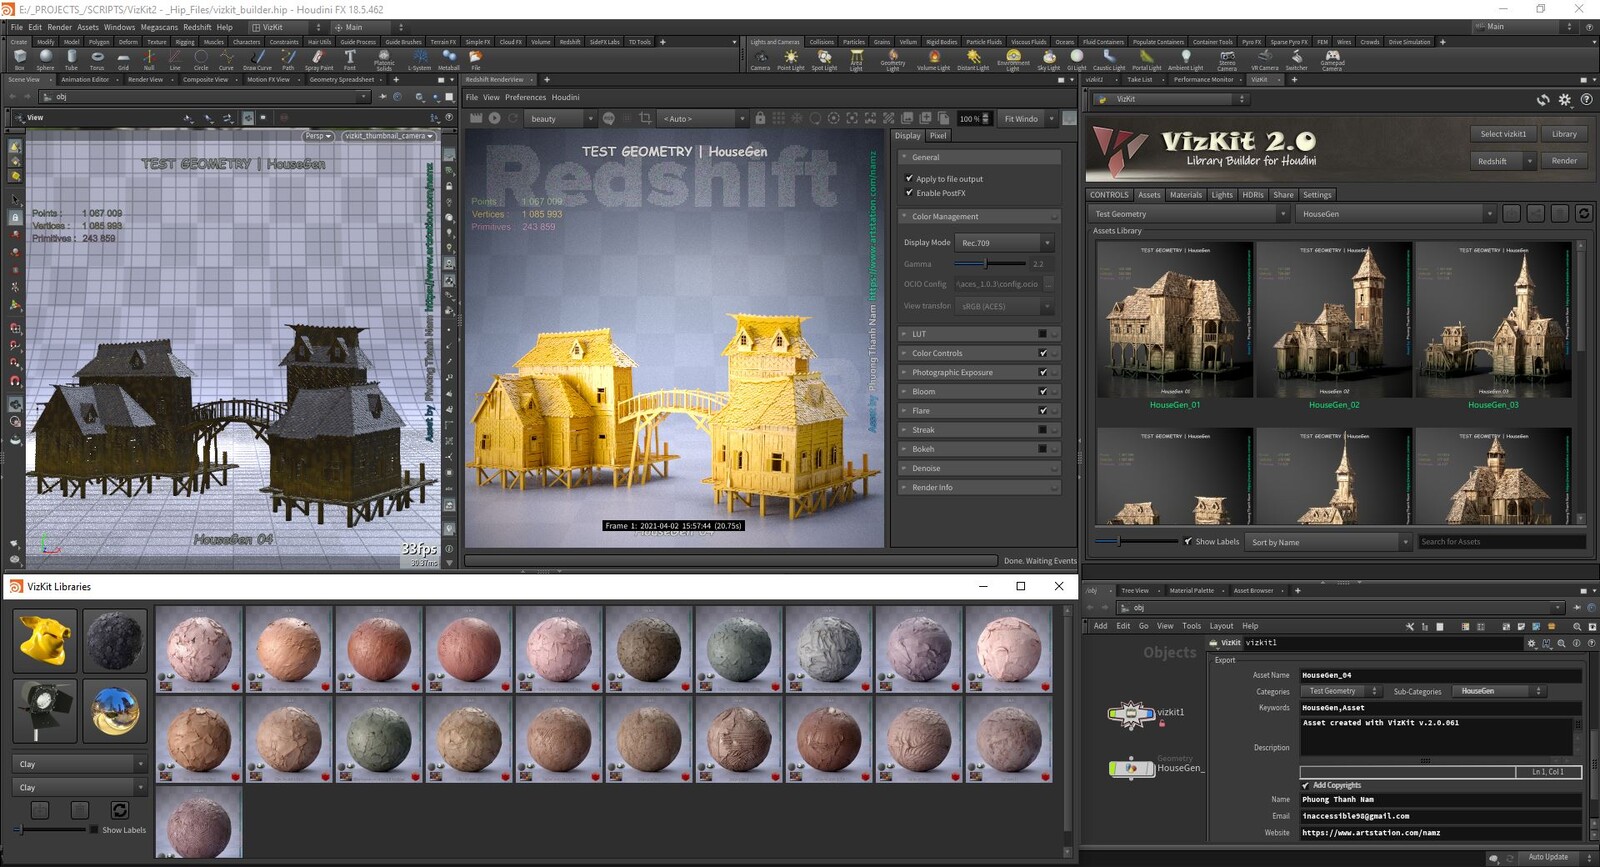Open the Sort by Name dropdown
1600x867 pixels.
[x=1329, y=542]
